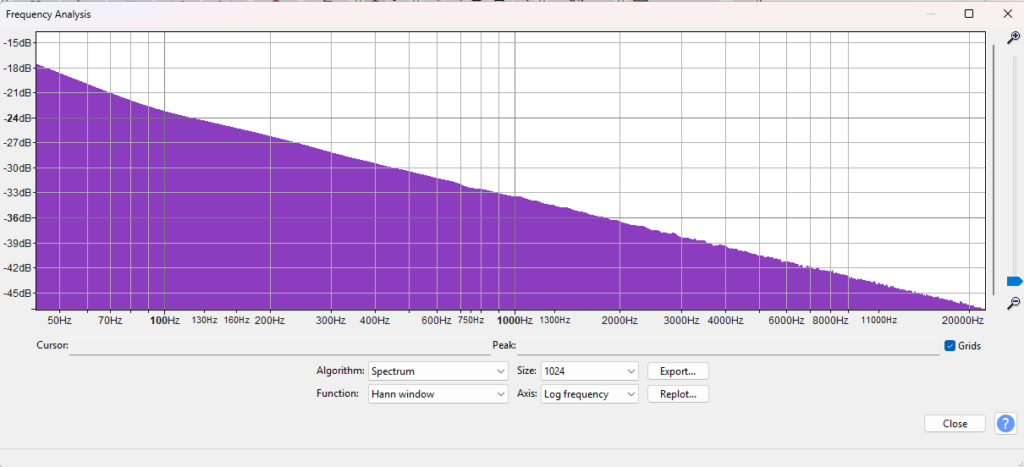This screenshot has height=467, width=1024.
Task: Click the Replot... button
Action: tap(678, 394)
